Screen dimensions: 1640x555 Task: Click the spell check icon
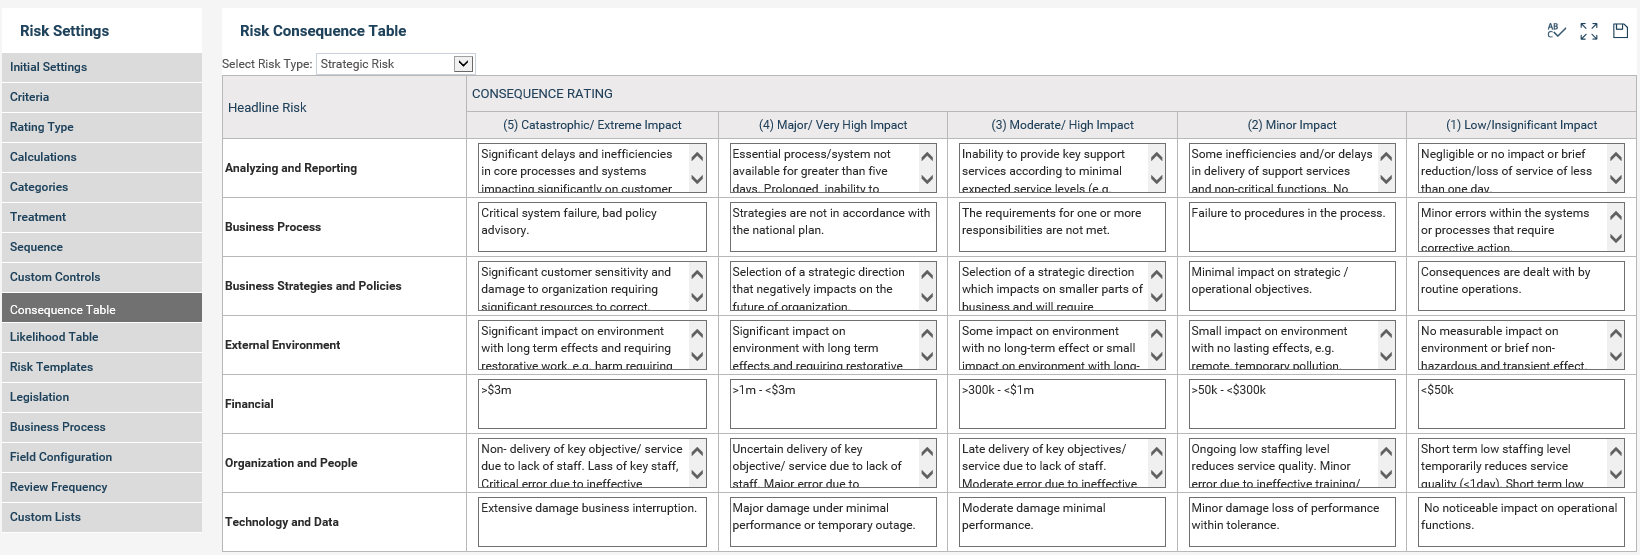point(1556,31)
